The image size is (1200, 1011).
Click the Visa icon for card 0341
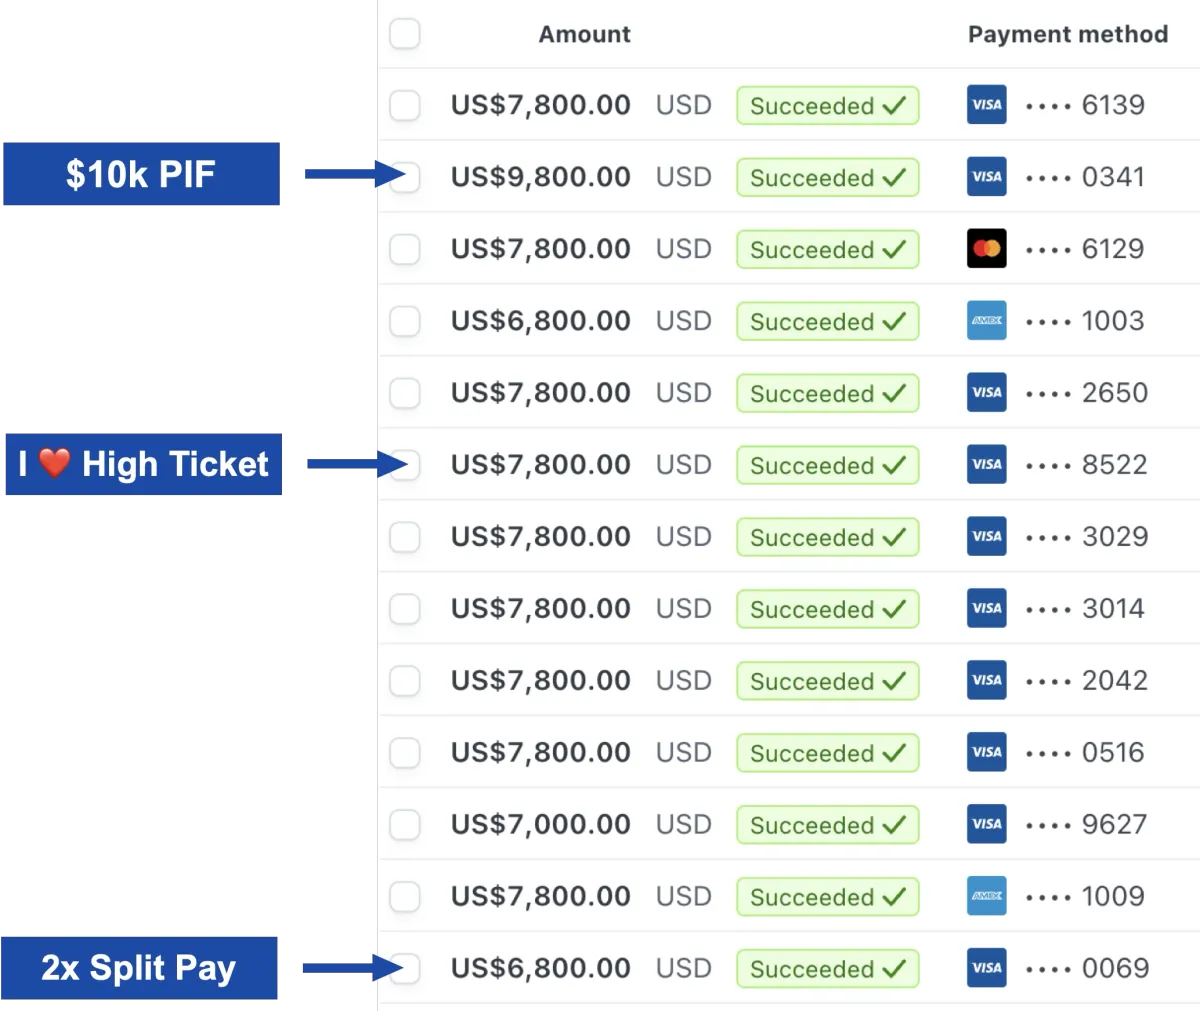[986, 177]
